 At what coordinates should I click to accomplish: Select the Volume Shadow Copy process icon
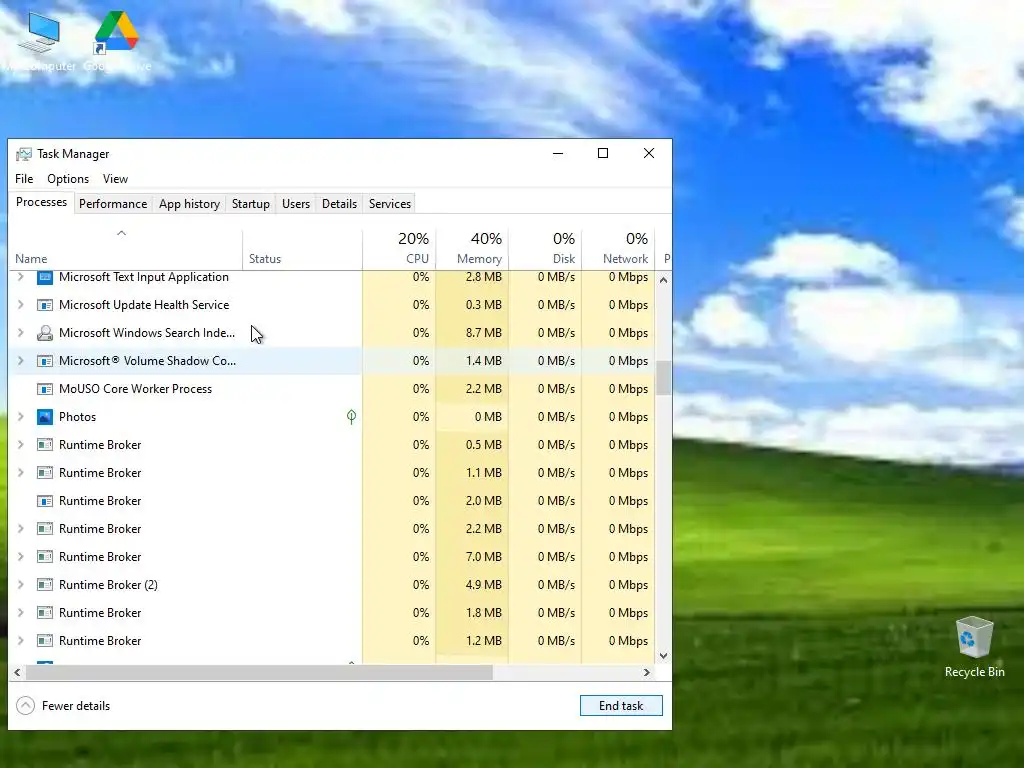coord(44,361)
